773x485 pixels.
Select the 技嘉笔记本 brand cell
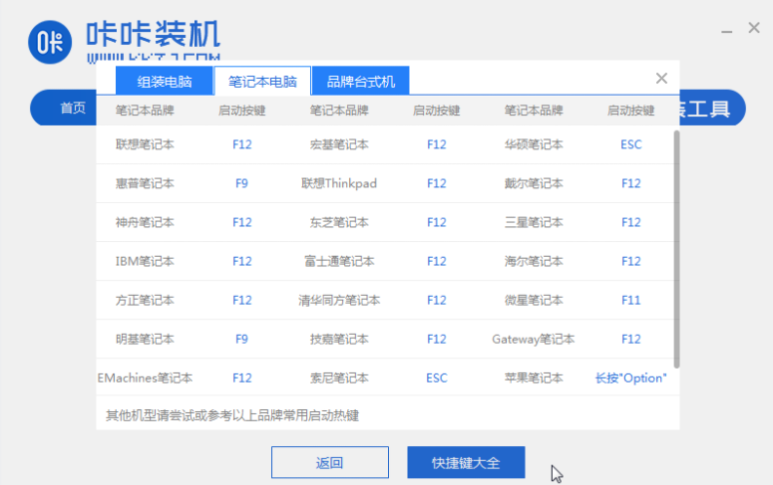(x=339, y=339)
